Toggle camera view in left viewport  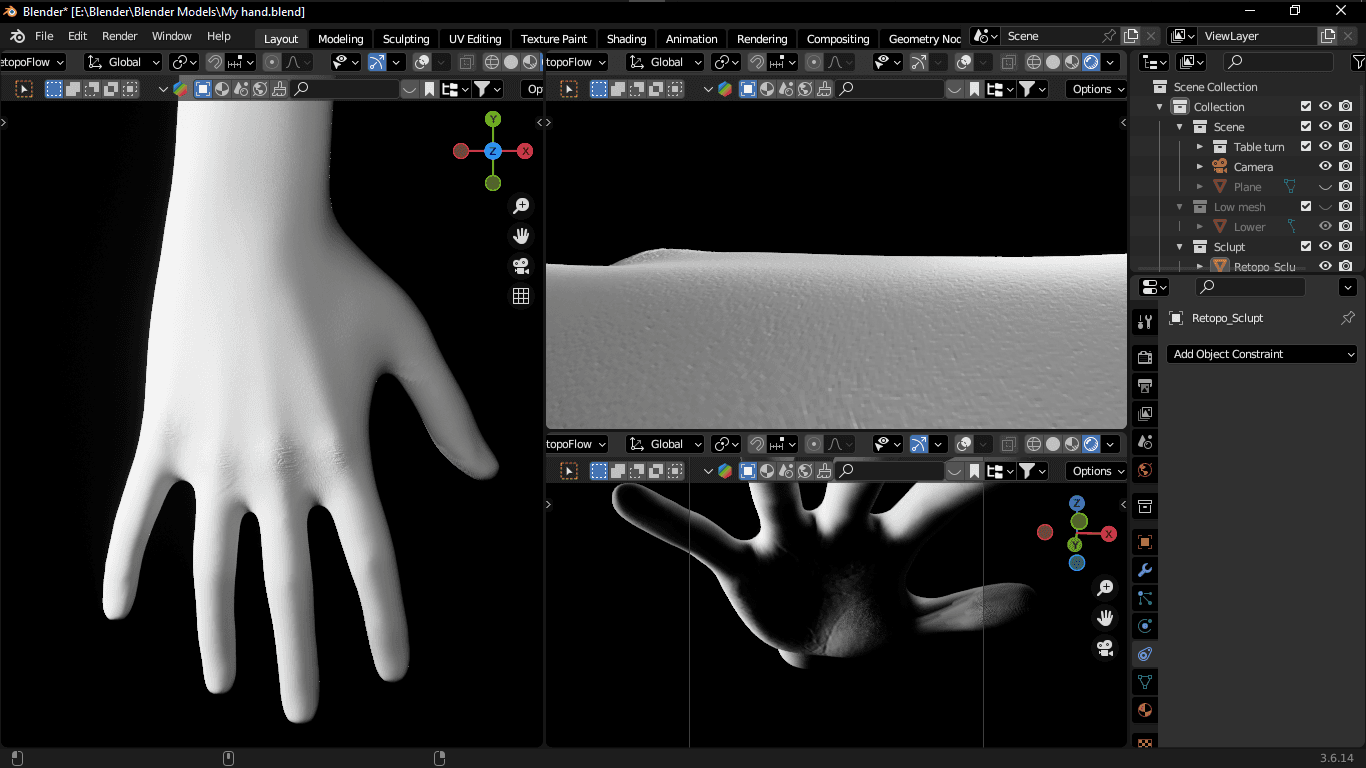pos(521,266)
